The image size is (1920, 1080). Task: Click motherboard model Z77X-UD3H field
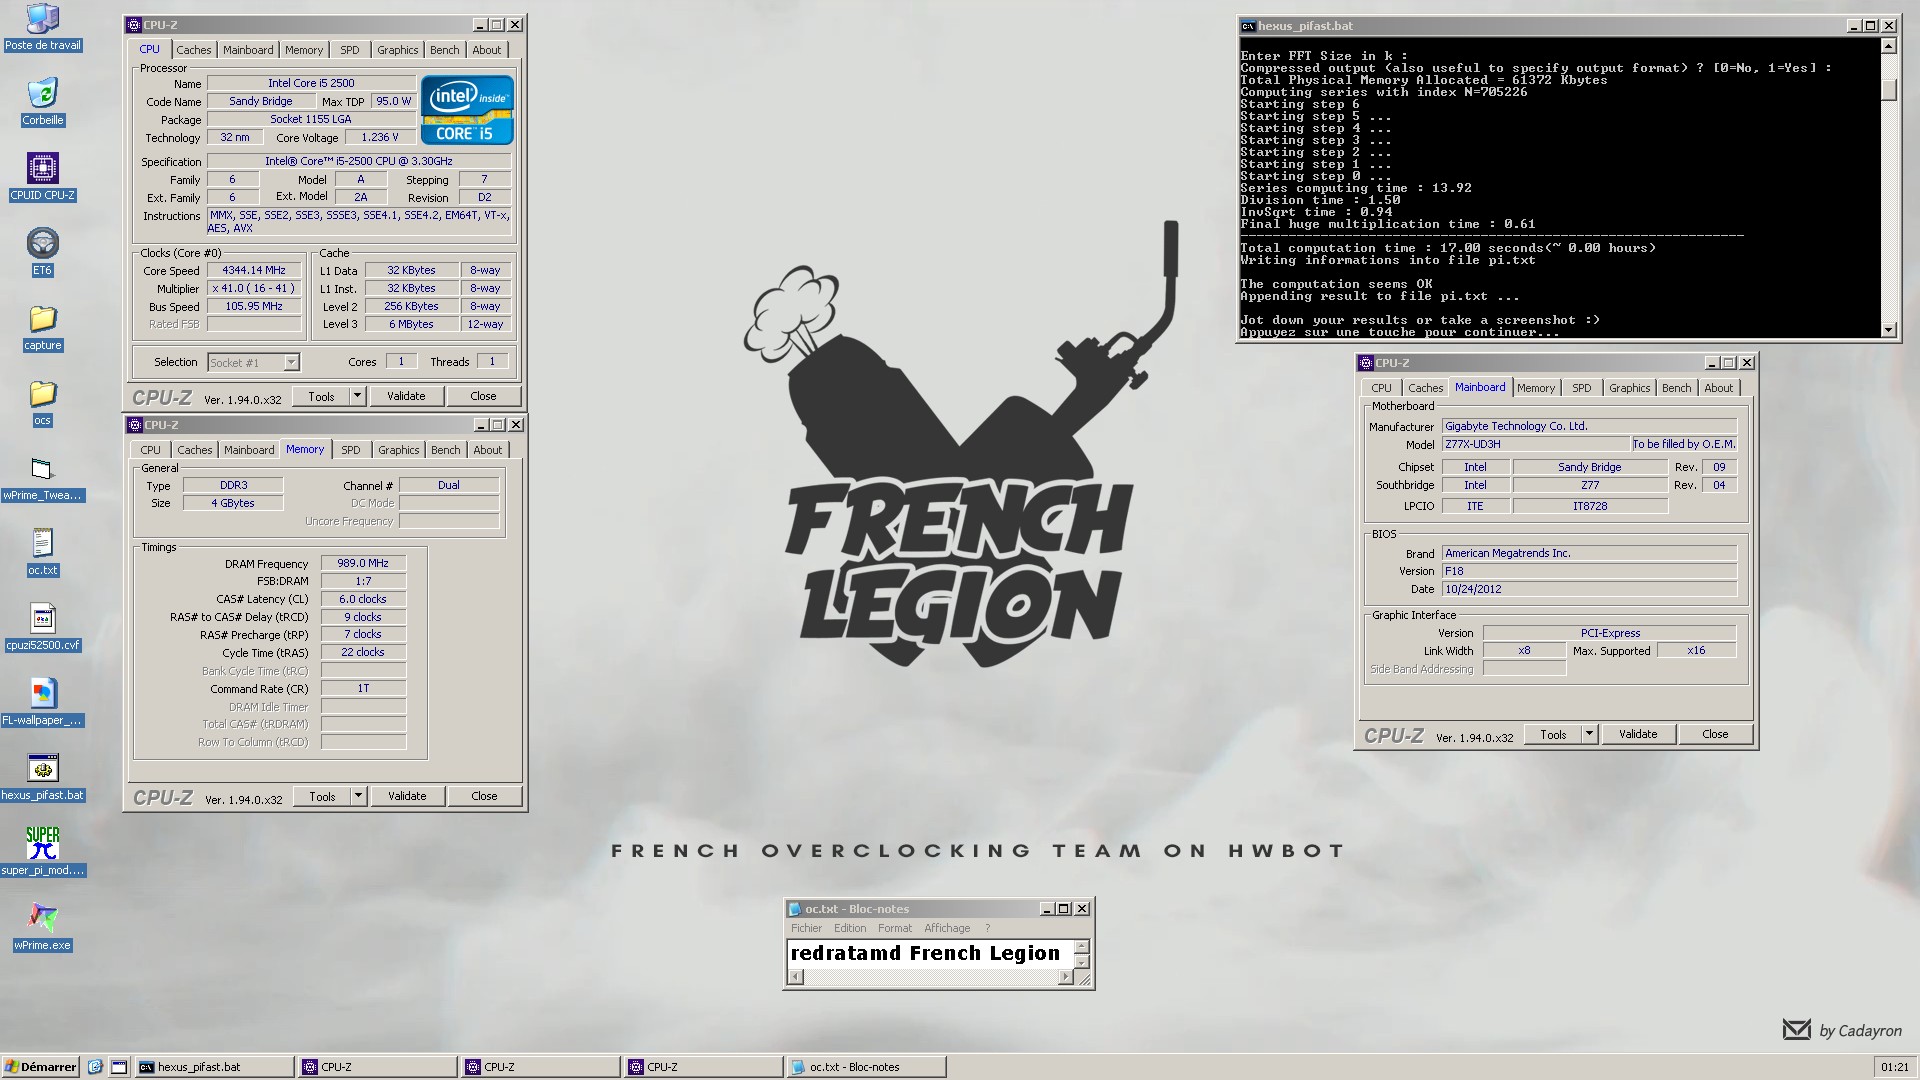point(1535,444)
